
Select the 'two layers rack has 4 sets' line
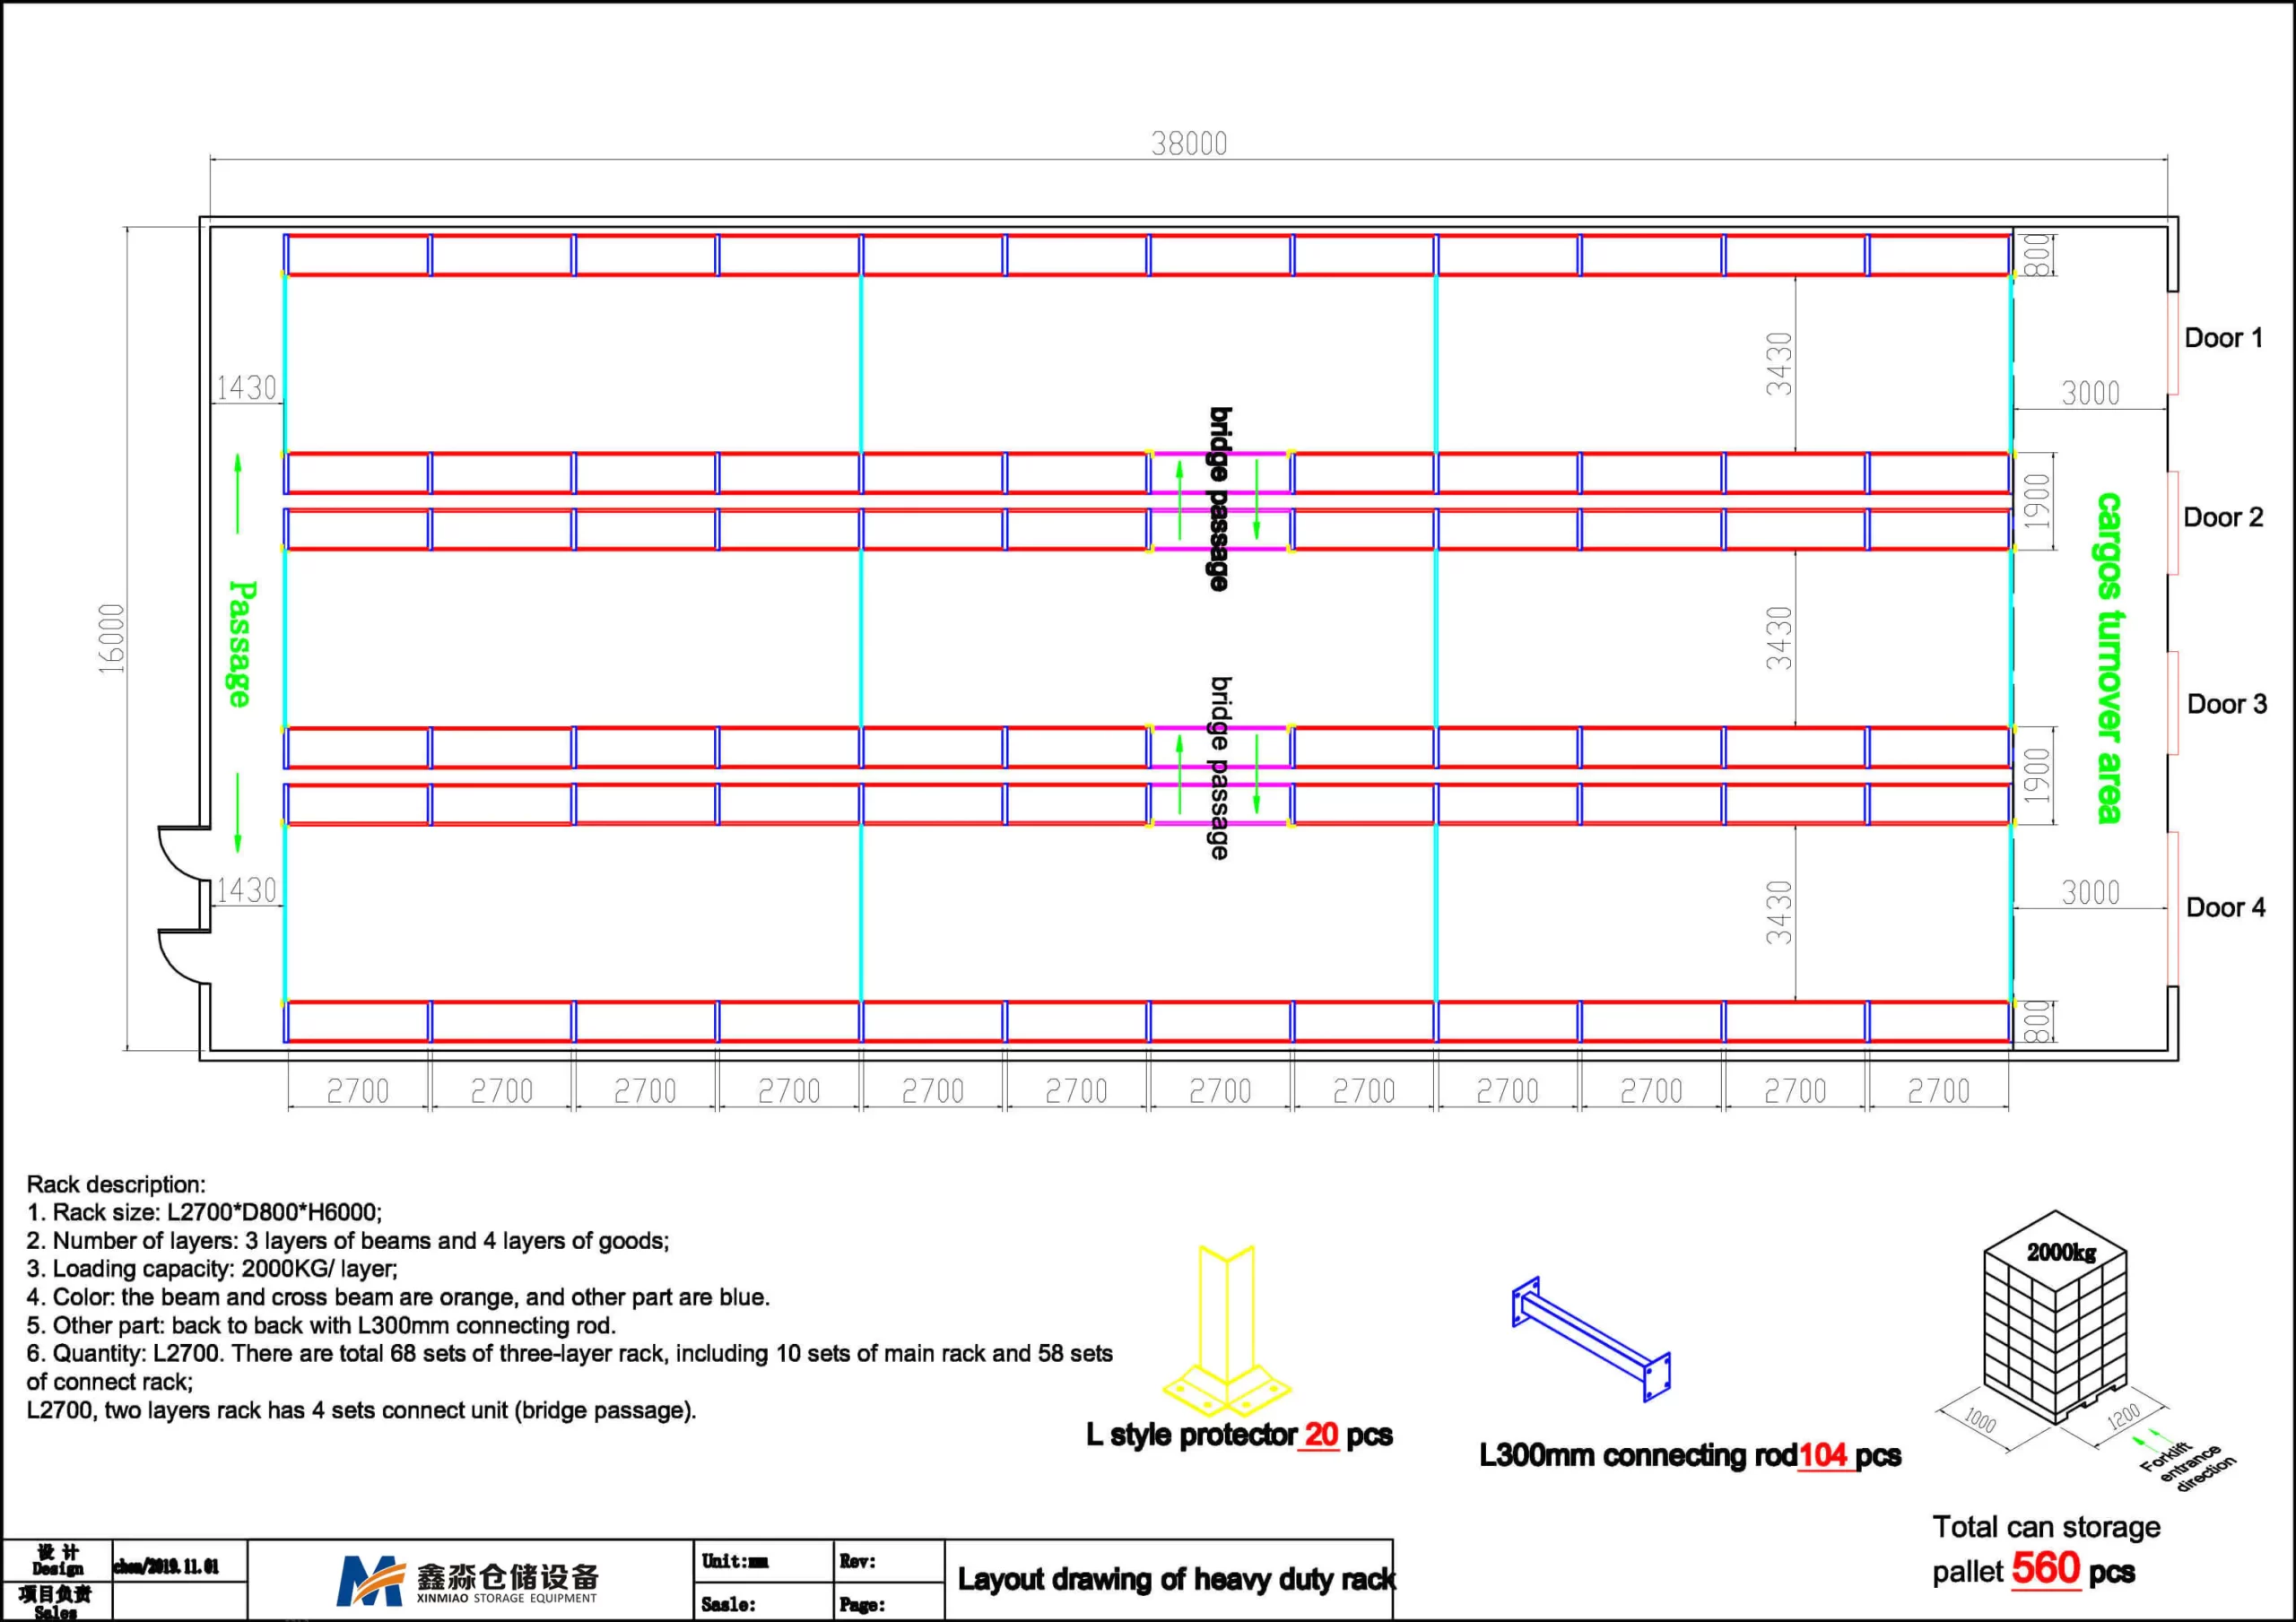point(361,1410)
